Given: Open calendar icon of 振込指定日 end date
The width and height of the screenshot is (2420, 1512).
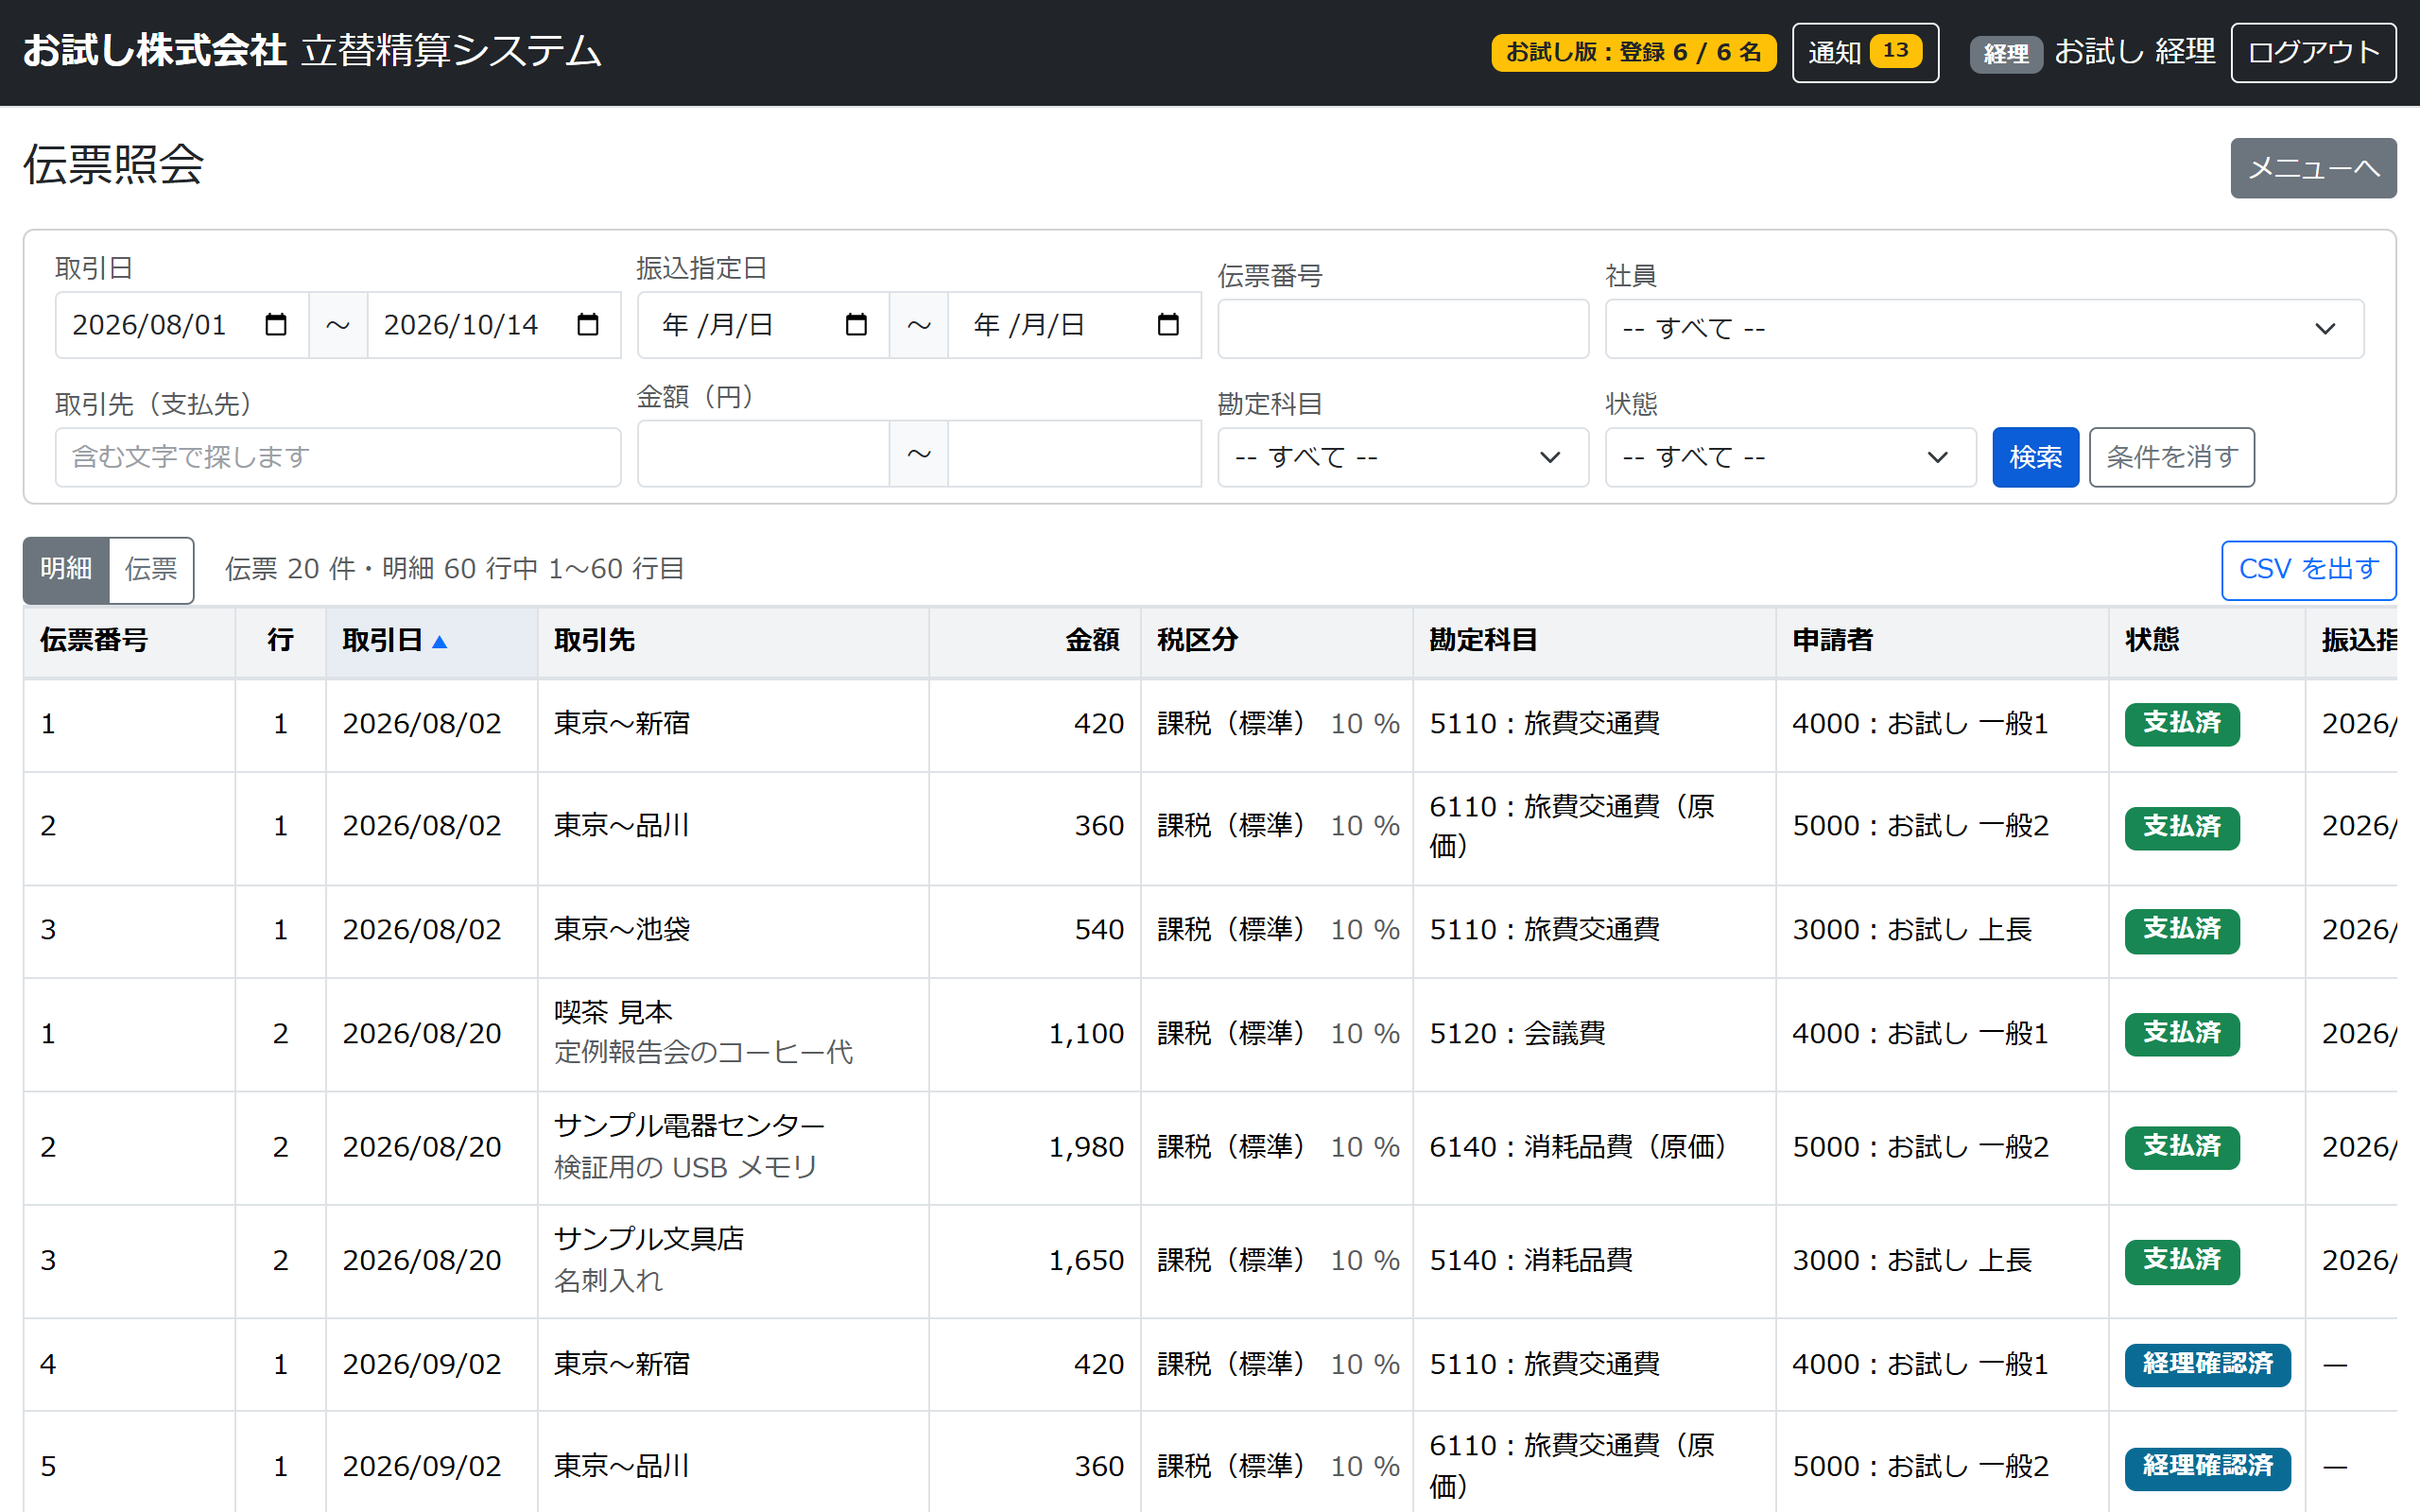Looking at the screenshot, I should [x=1168, y=324].
